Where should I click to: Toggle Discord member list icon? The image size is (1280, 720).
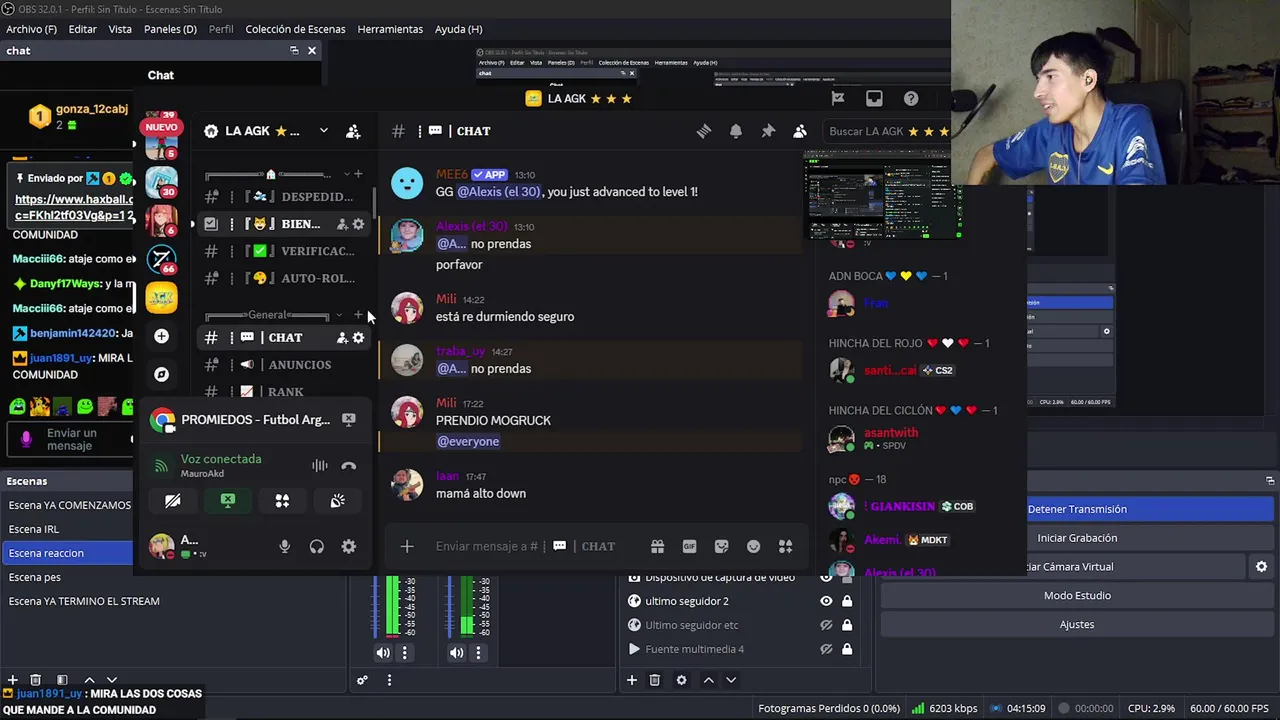pyautogui.click(x=800, y=131)
